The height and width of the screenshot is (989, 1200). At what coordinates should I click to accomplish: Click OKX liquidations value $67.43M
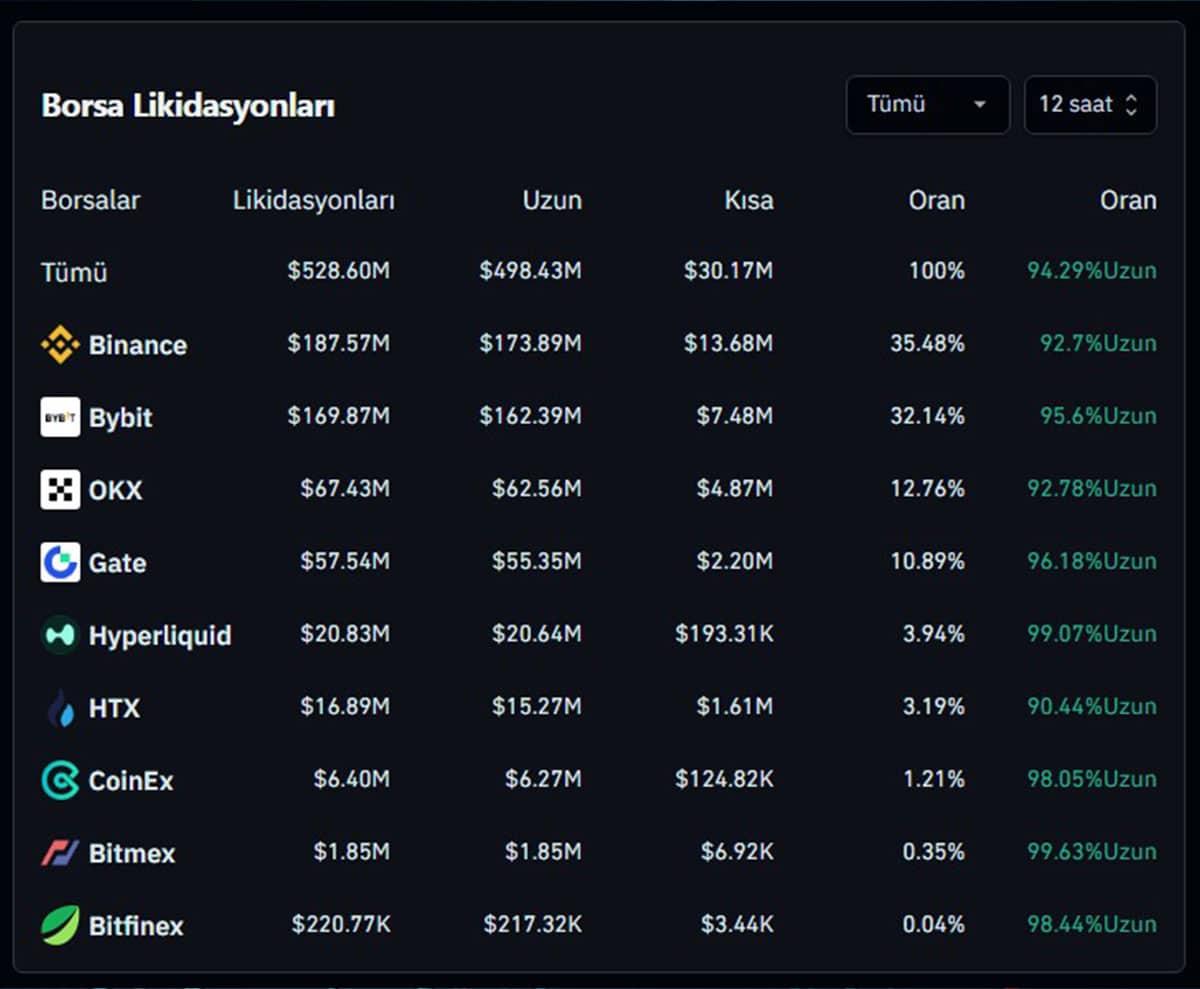[345, 489]
